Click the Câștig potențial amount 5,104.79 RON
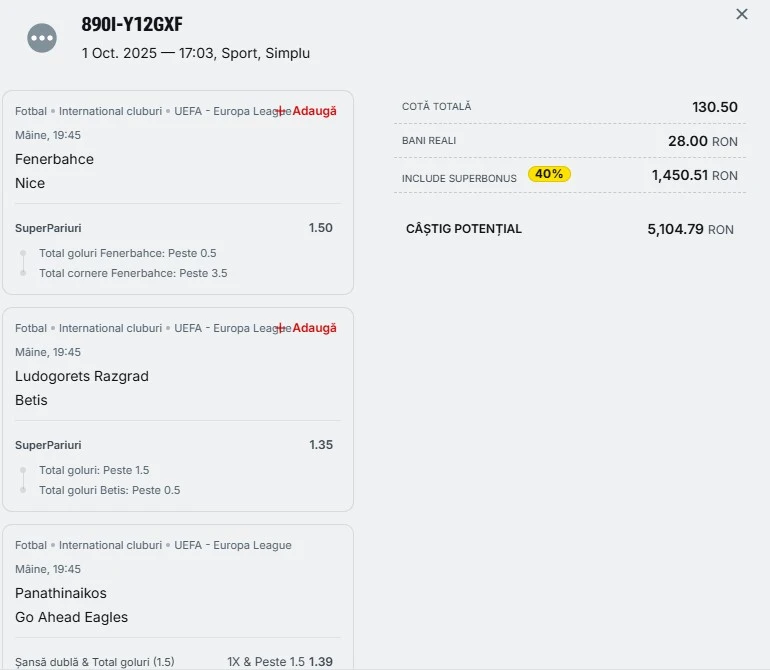The height and width of the screenshot is (670, 770). [690, 229]
